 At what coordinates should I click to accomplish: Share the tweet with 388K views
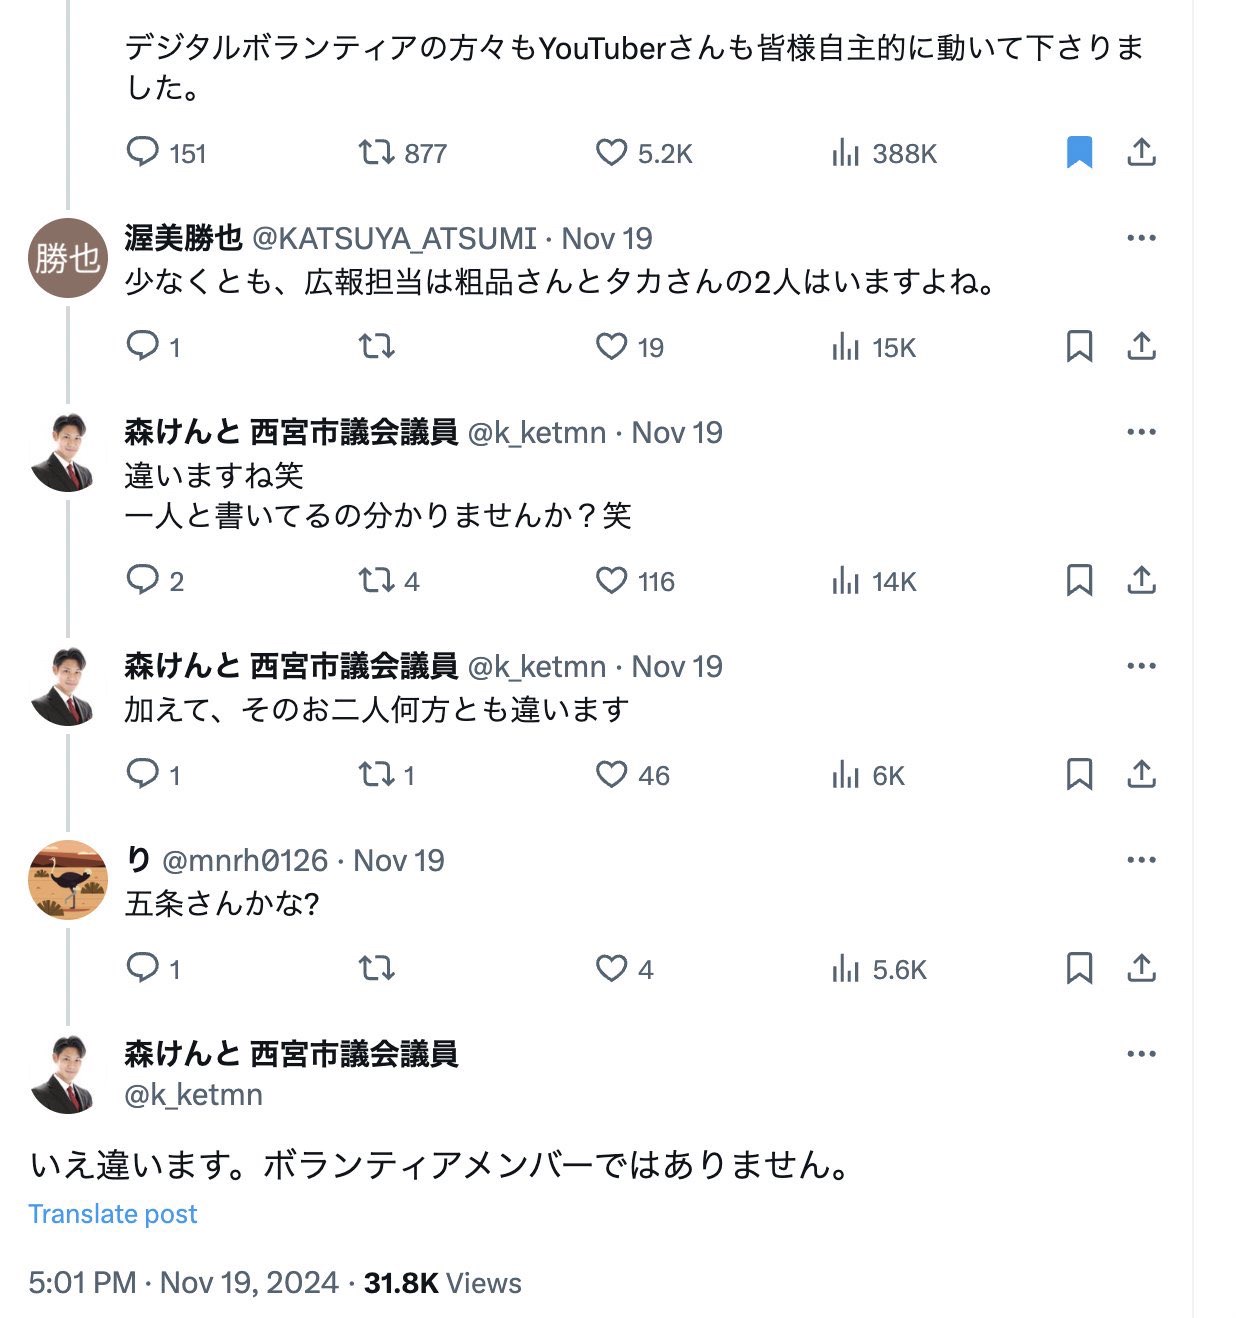click(1141, 153)
